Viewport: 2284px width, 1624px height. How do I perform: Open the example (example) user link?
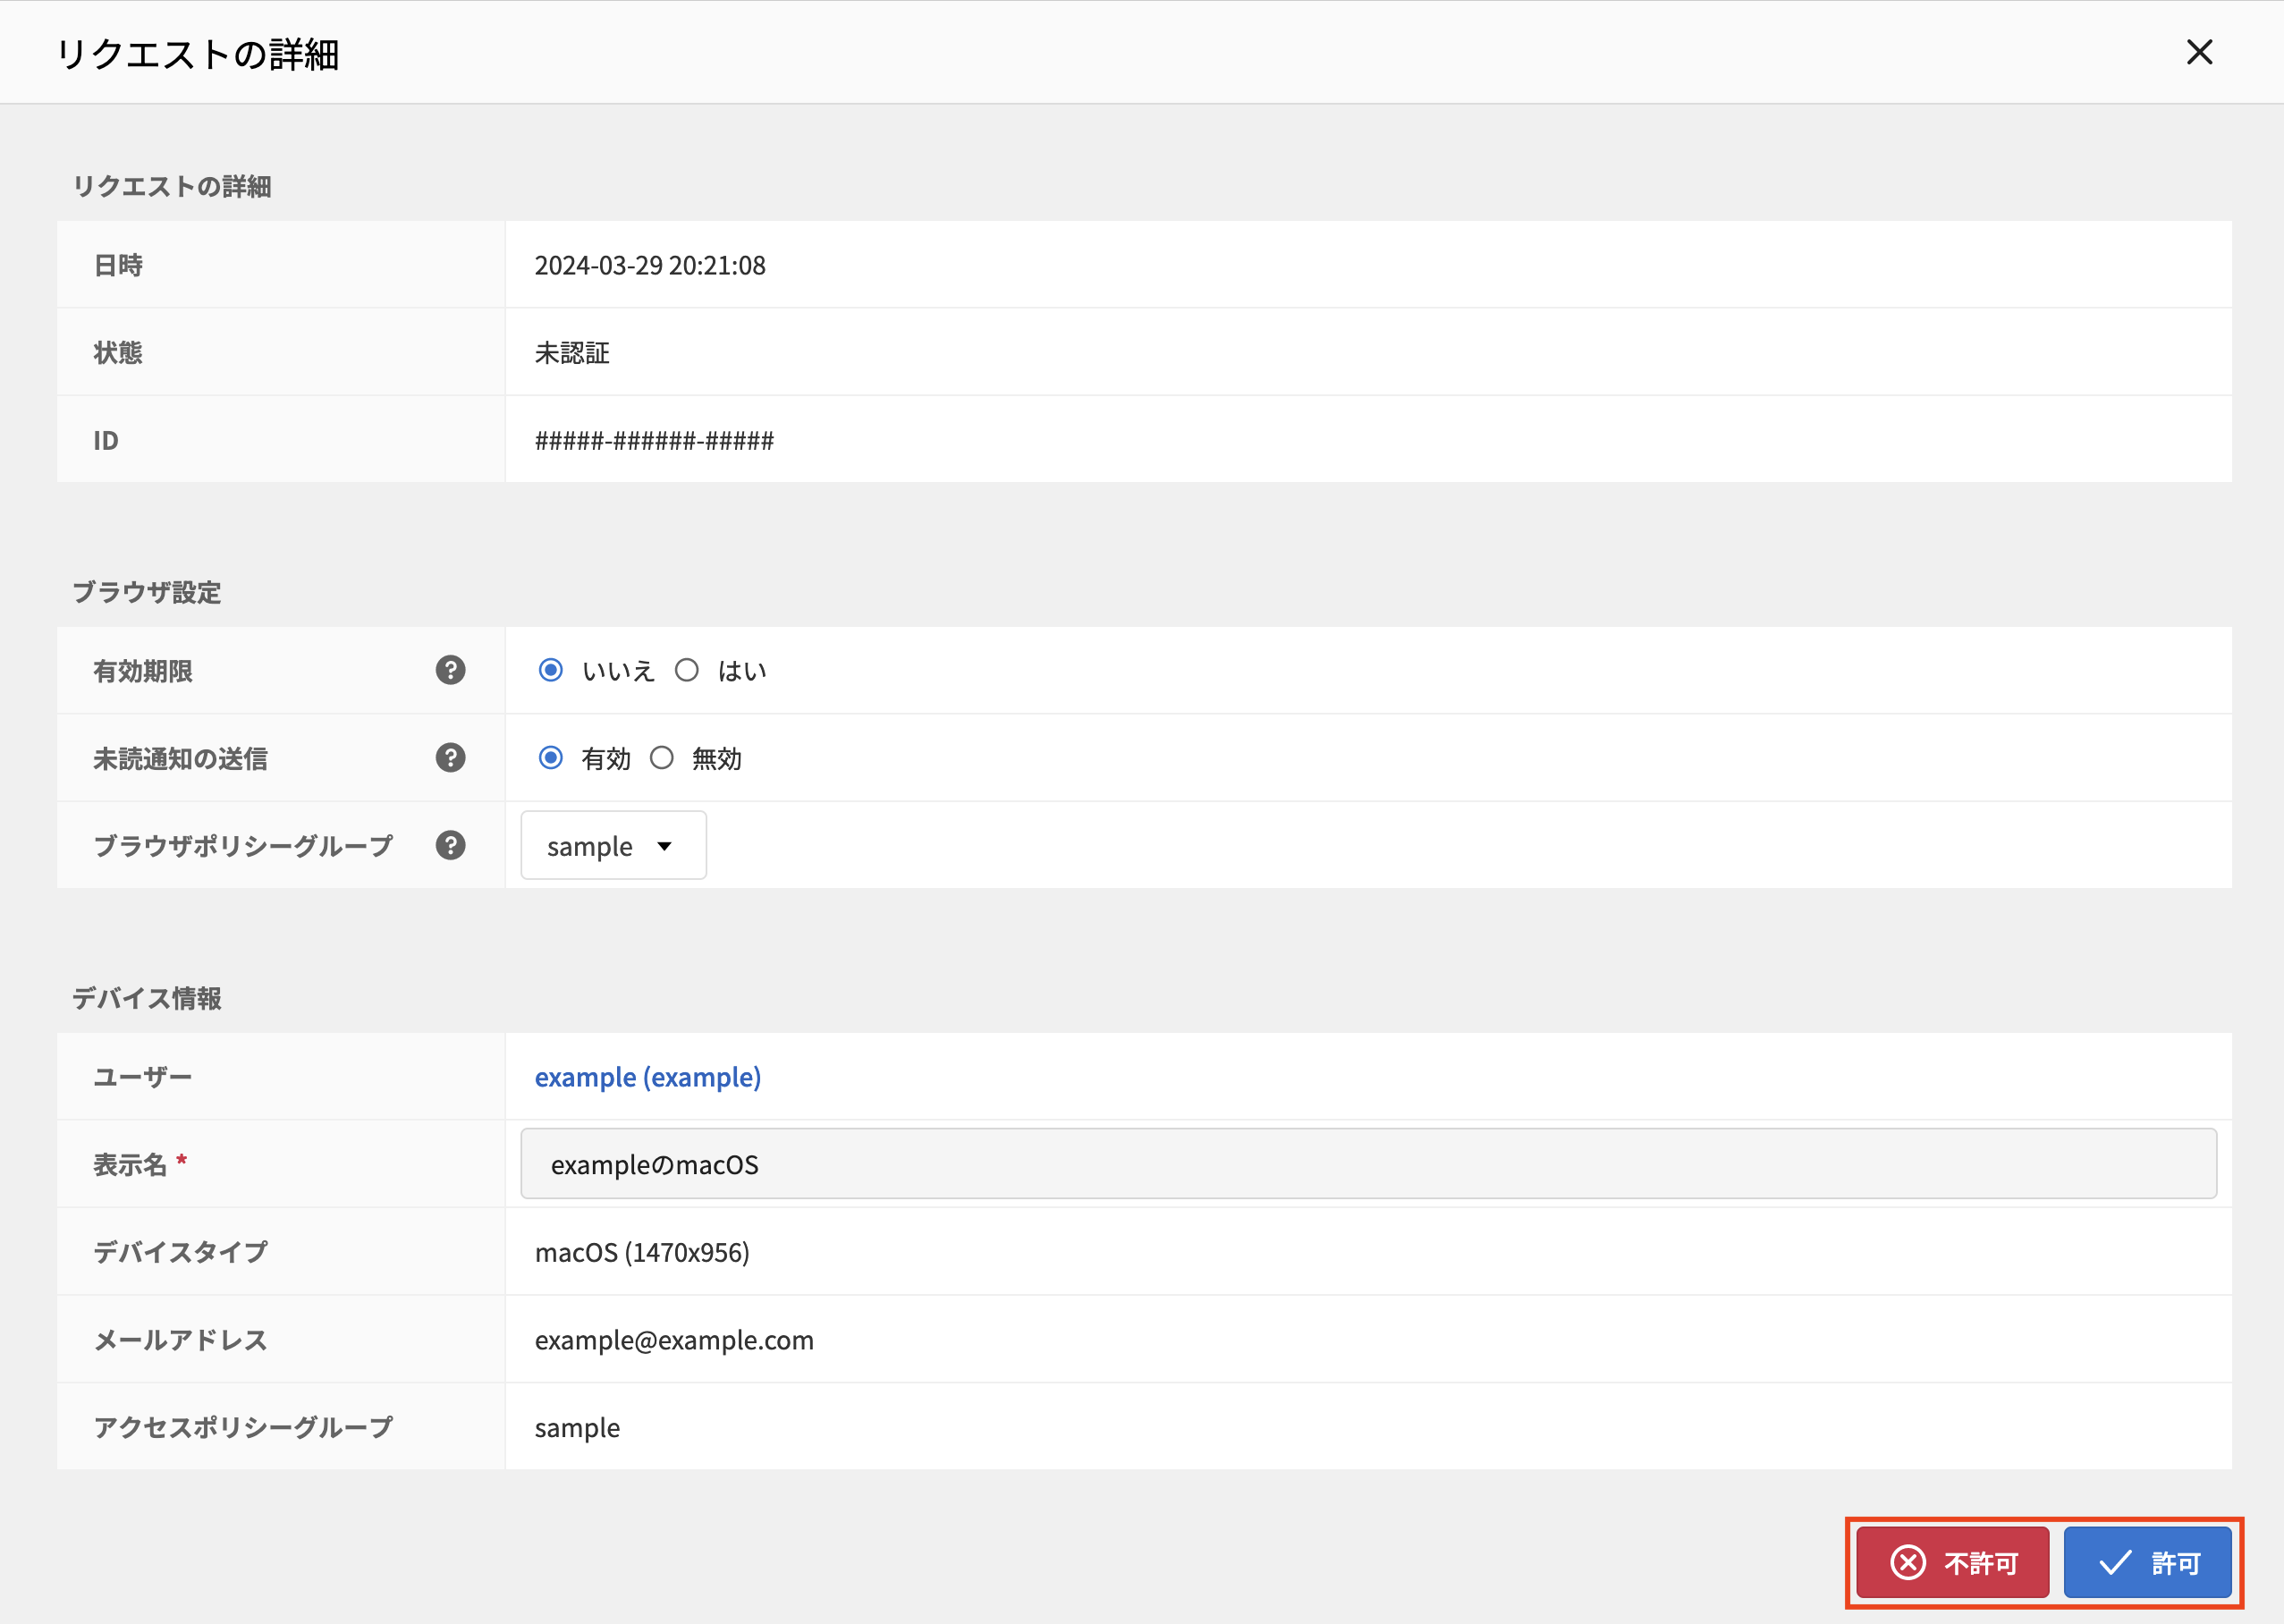coord(647,1077)
